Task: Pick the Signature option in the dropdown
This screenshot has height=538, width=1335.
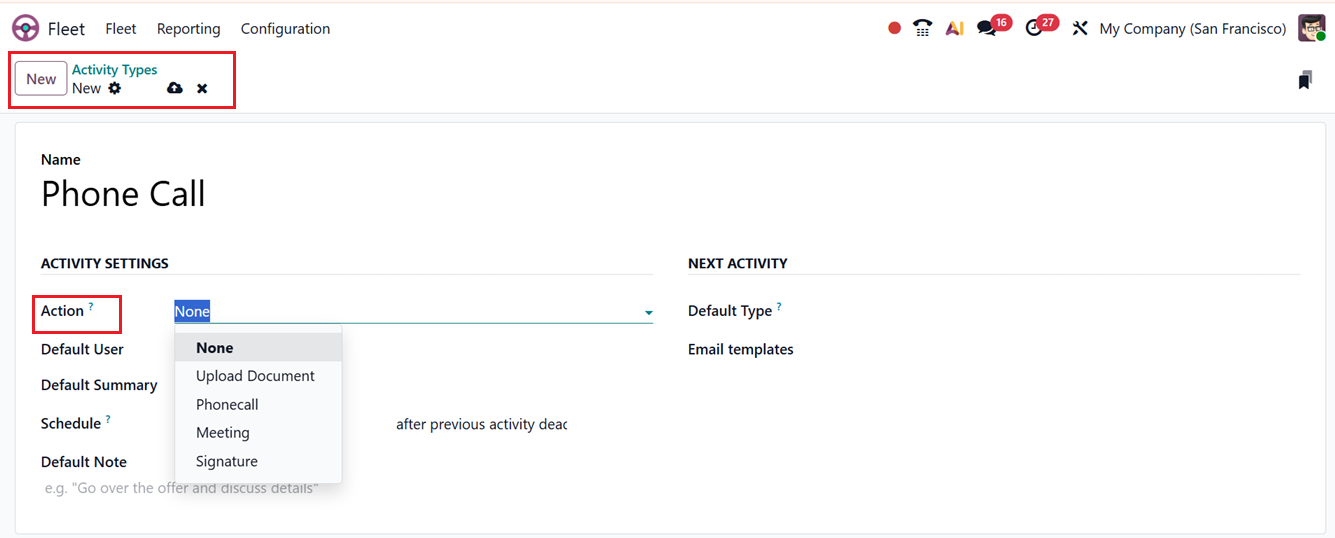Action: click(227, 461)
